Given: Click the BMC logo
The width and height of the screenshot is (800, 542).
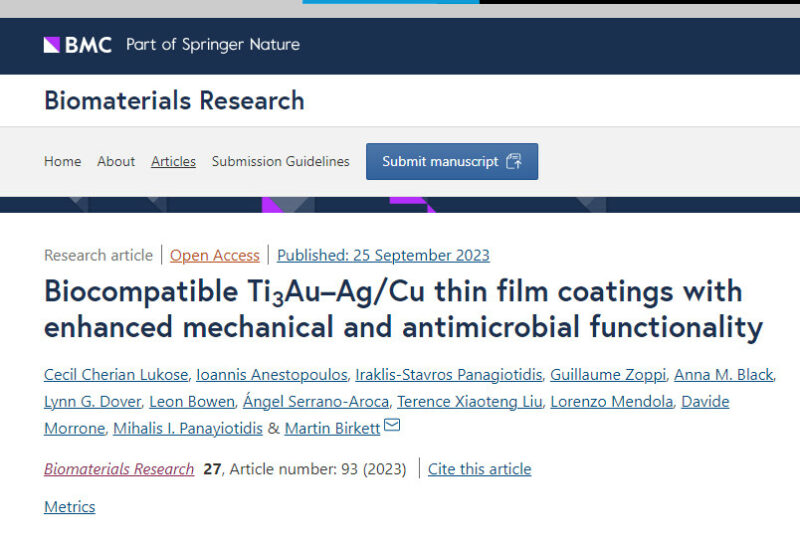Looking at the screenshot, I should [x=78, y=45].
